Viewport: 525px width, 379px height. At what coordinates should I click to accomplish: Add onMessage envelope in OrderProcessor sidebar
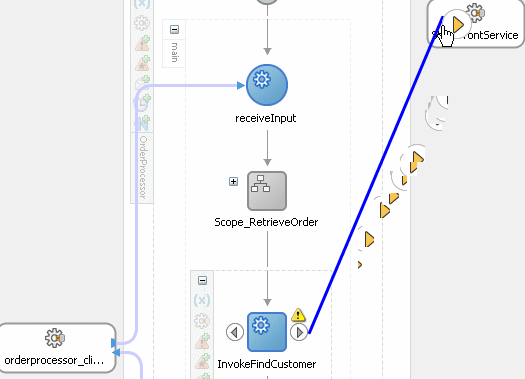(143, 83)
